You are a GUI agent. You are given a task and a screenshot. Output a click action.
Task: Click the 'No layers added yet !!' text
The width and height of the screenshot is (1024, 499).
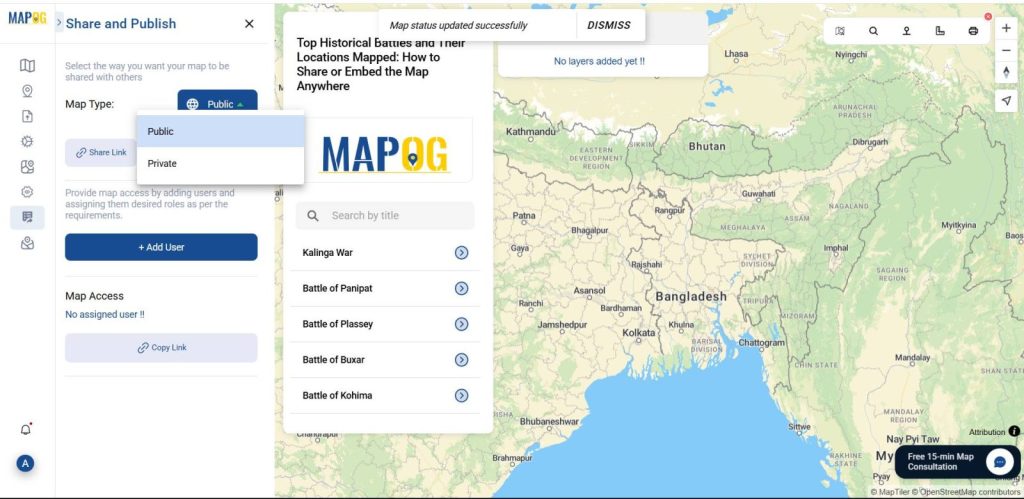tap(599, 61)
